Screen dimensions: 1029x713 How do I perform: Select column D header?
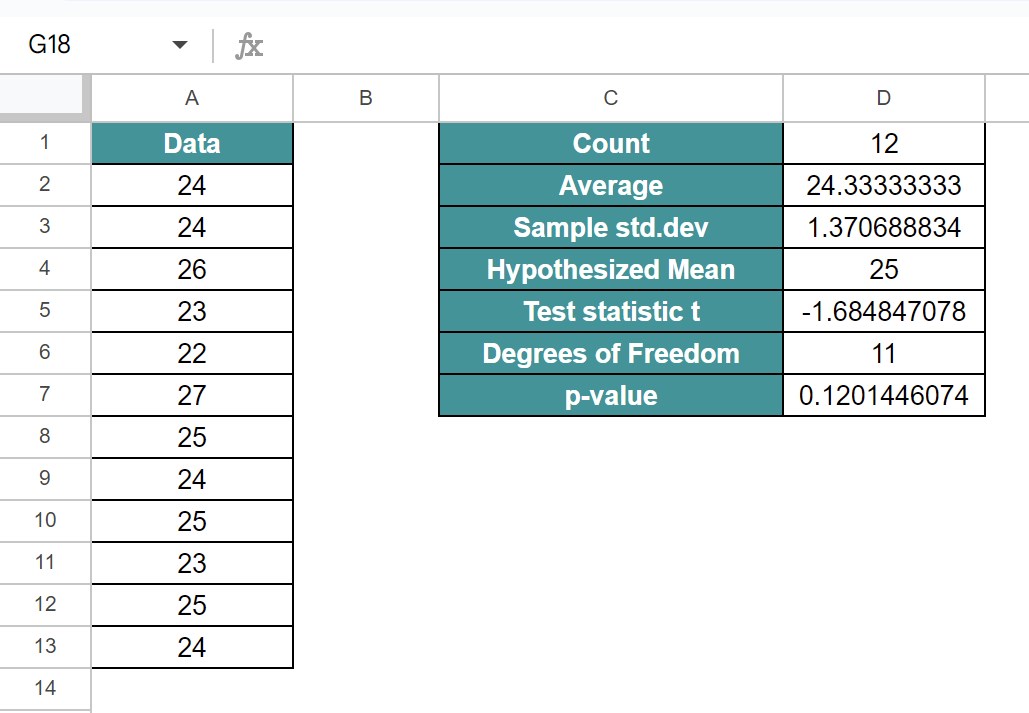(x=884, y=98)
